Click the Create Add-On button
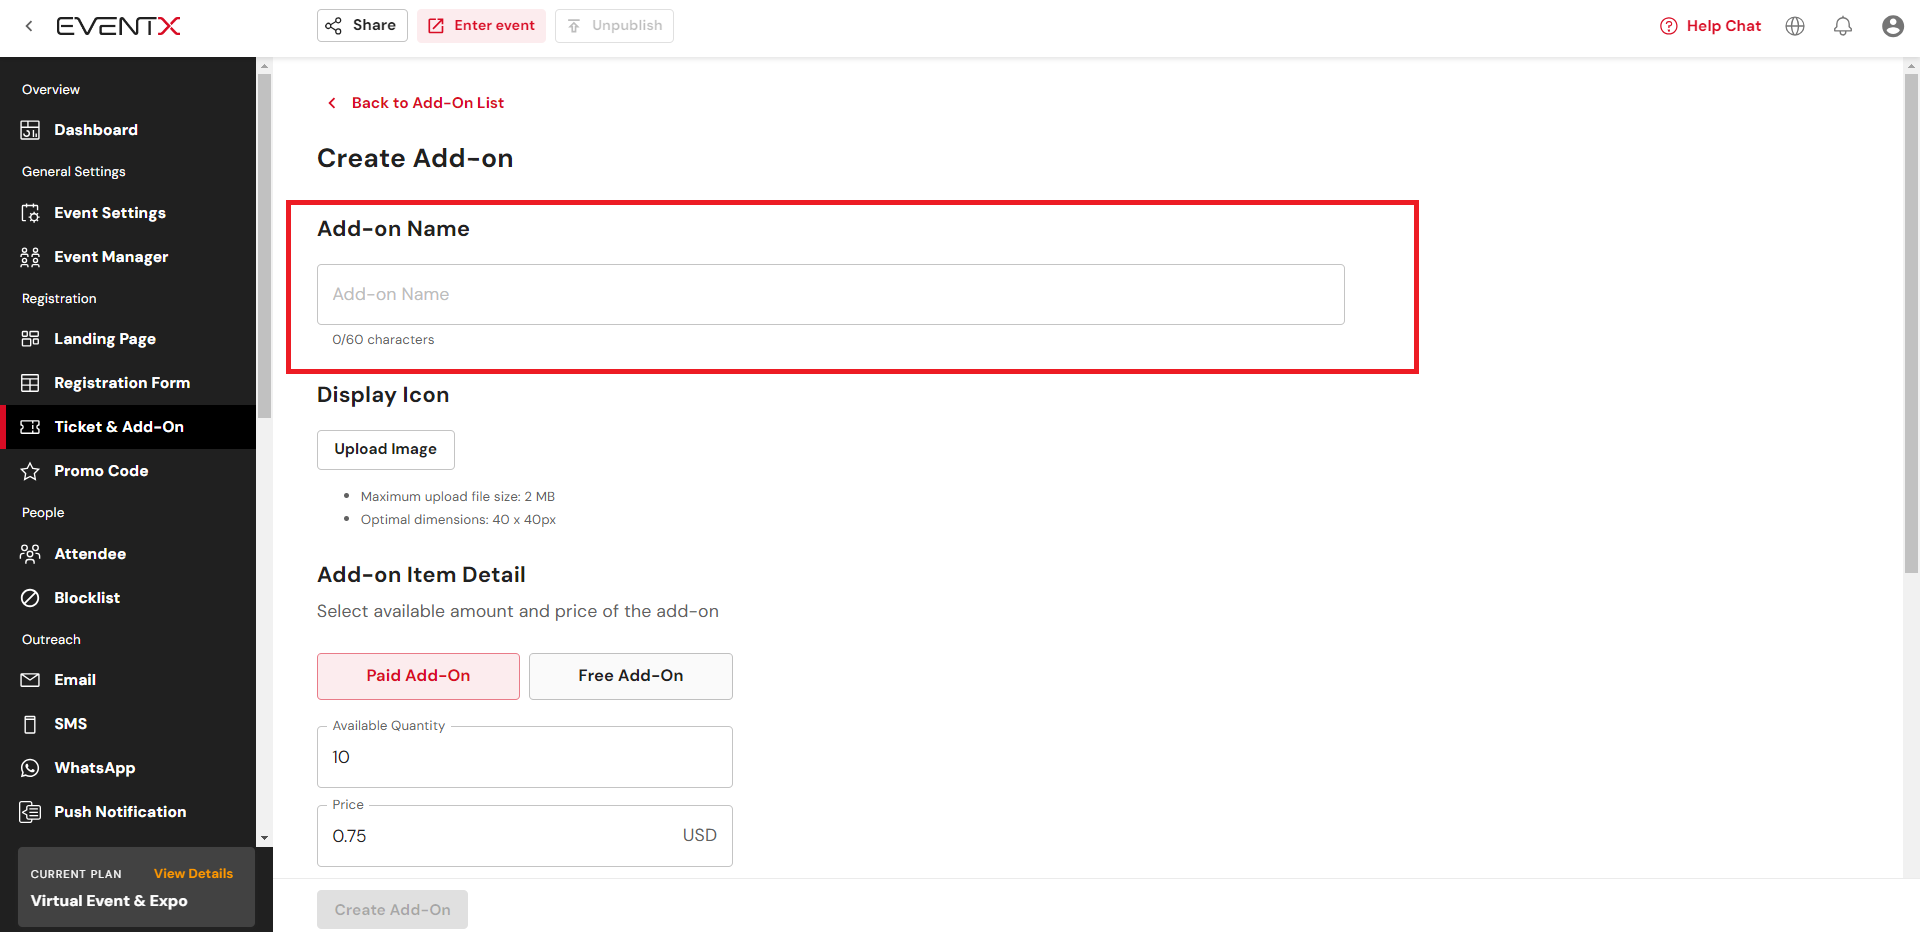 coord(392,910)
